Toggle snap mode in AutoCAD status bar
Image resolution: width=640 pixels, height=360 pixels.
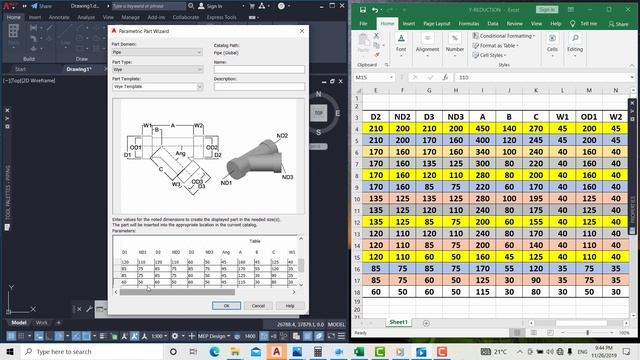(x=21, y=336)
